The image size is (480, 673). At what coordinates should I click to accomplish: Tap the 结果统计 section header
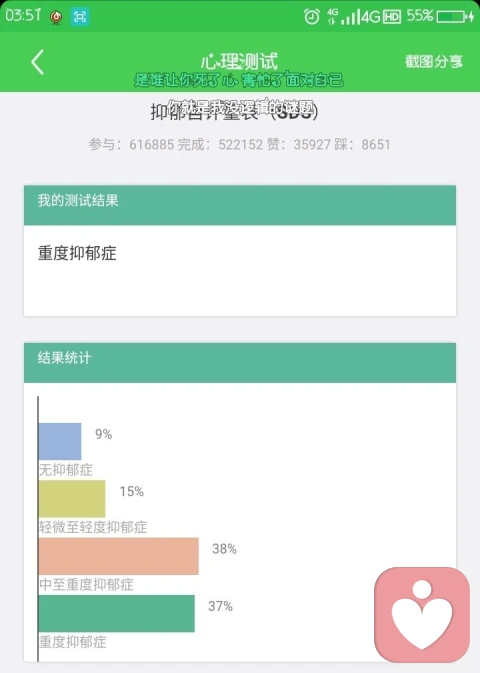click(240, 363)
